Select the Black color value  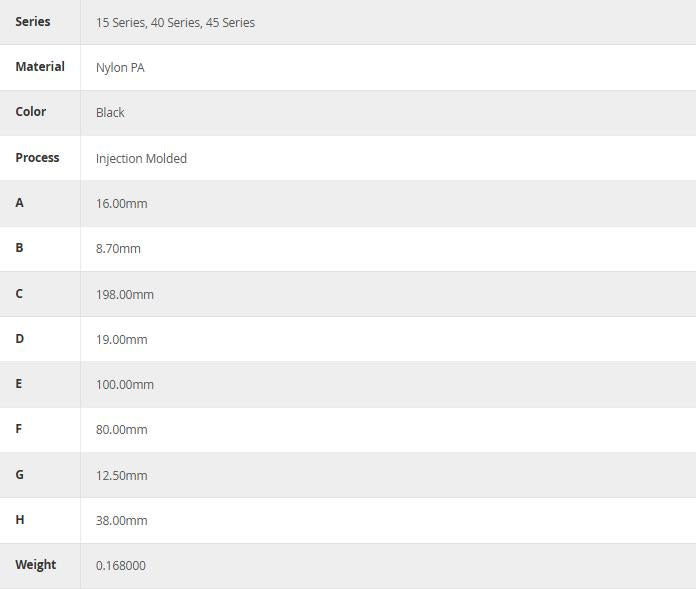pos(110,113)
